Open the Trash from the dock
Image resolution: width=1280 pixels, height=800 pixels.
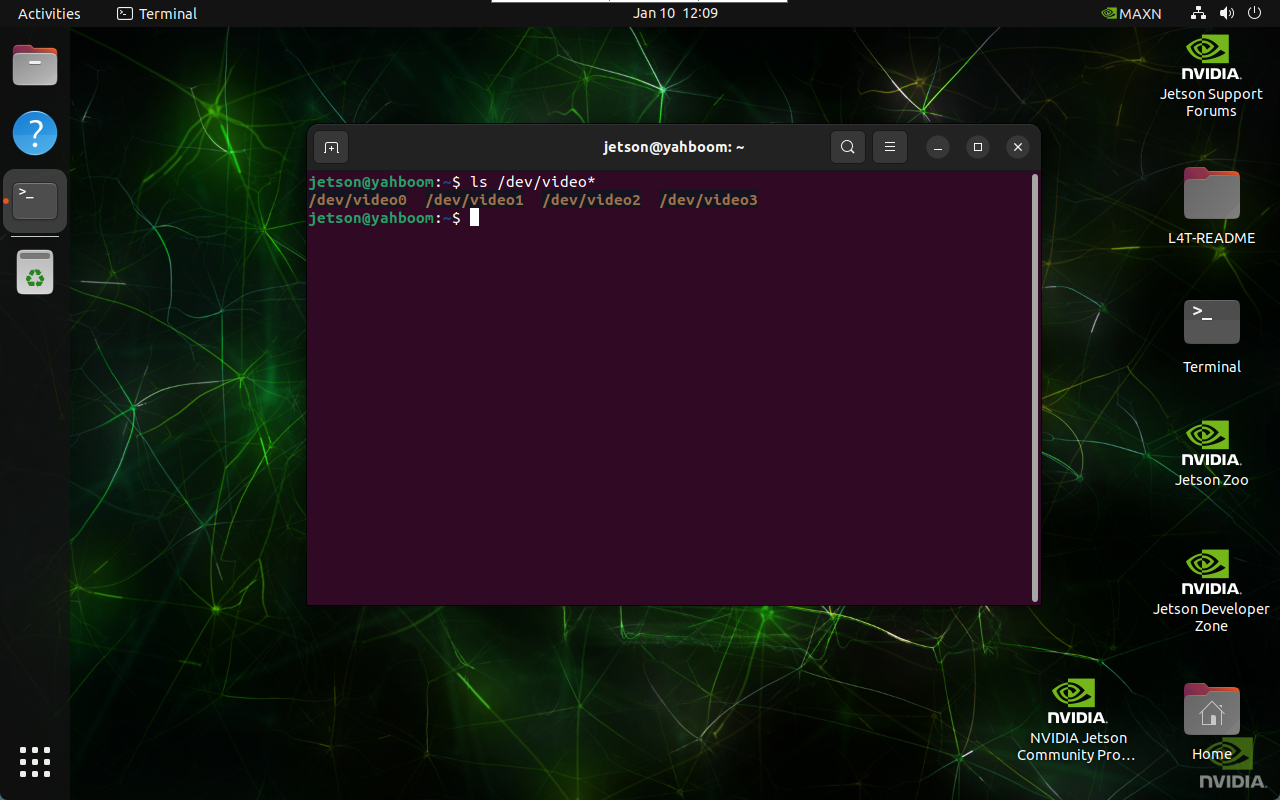click(x=35, y=272)
